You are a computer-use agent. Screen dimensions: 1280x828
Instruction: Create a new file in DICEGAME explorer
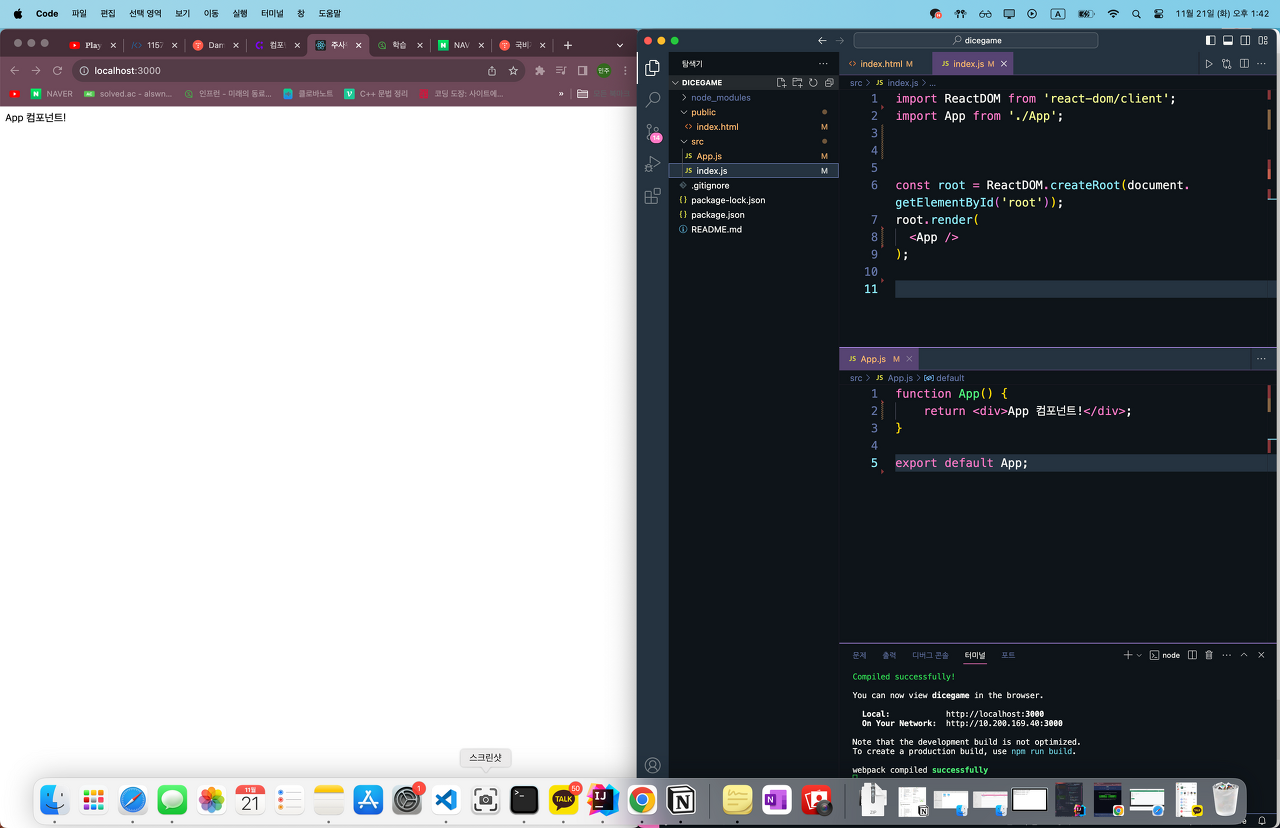tap(781, 83)
